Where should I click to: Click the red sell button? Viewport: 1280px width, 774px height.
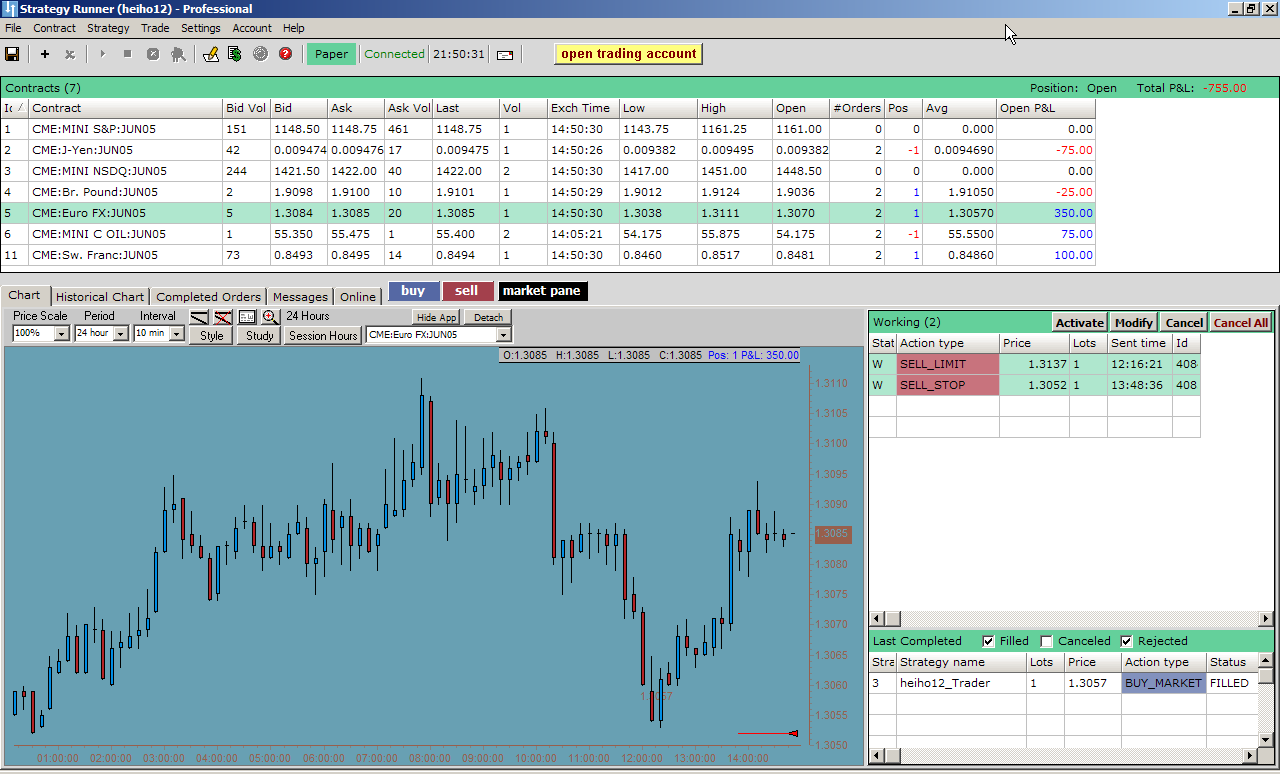[x=467, y=291]
